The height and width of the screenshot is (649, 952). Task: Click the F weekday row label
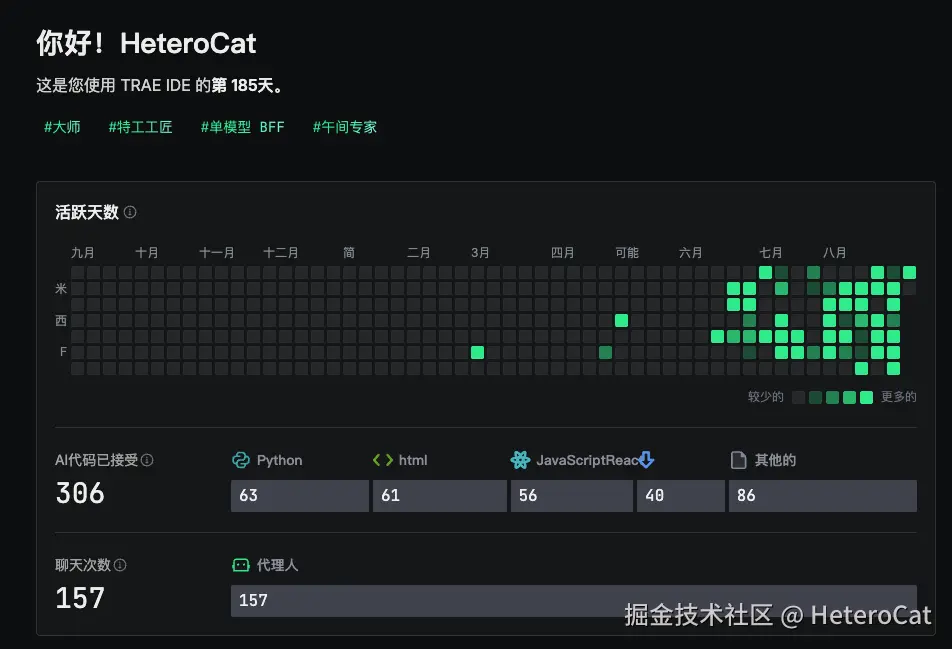[x=63, y=352]
